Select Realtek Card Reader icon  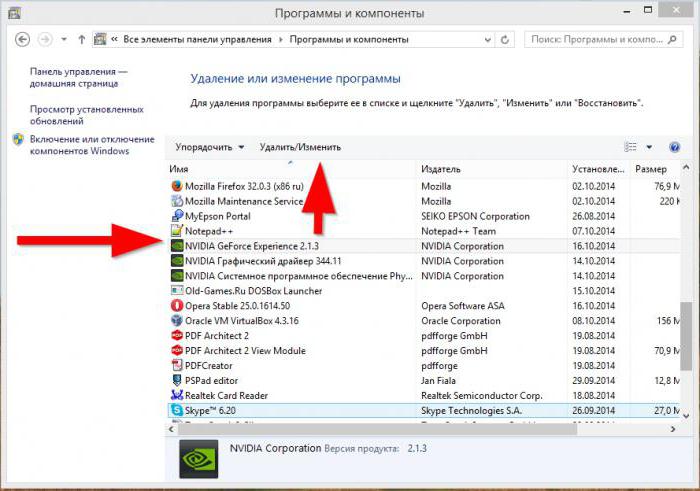click(x=177, y=395)
